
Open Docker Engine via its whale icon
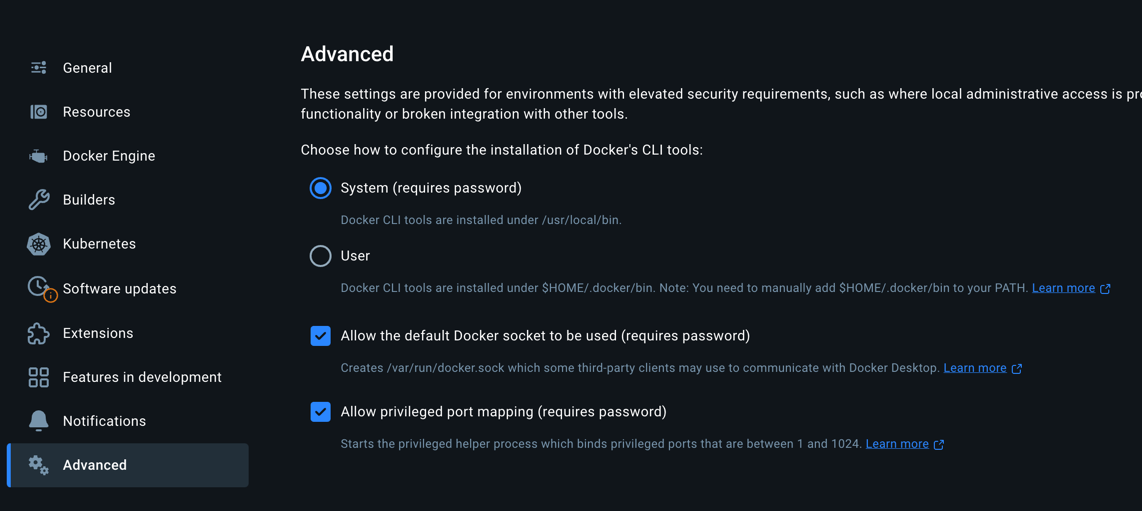click(39, 156)
